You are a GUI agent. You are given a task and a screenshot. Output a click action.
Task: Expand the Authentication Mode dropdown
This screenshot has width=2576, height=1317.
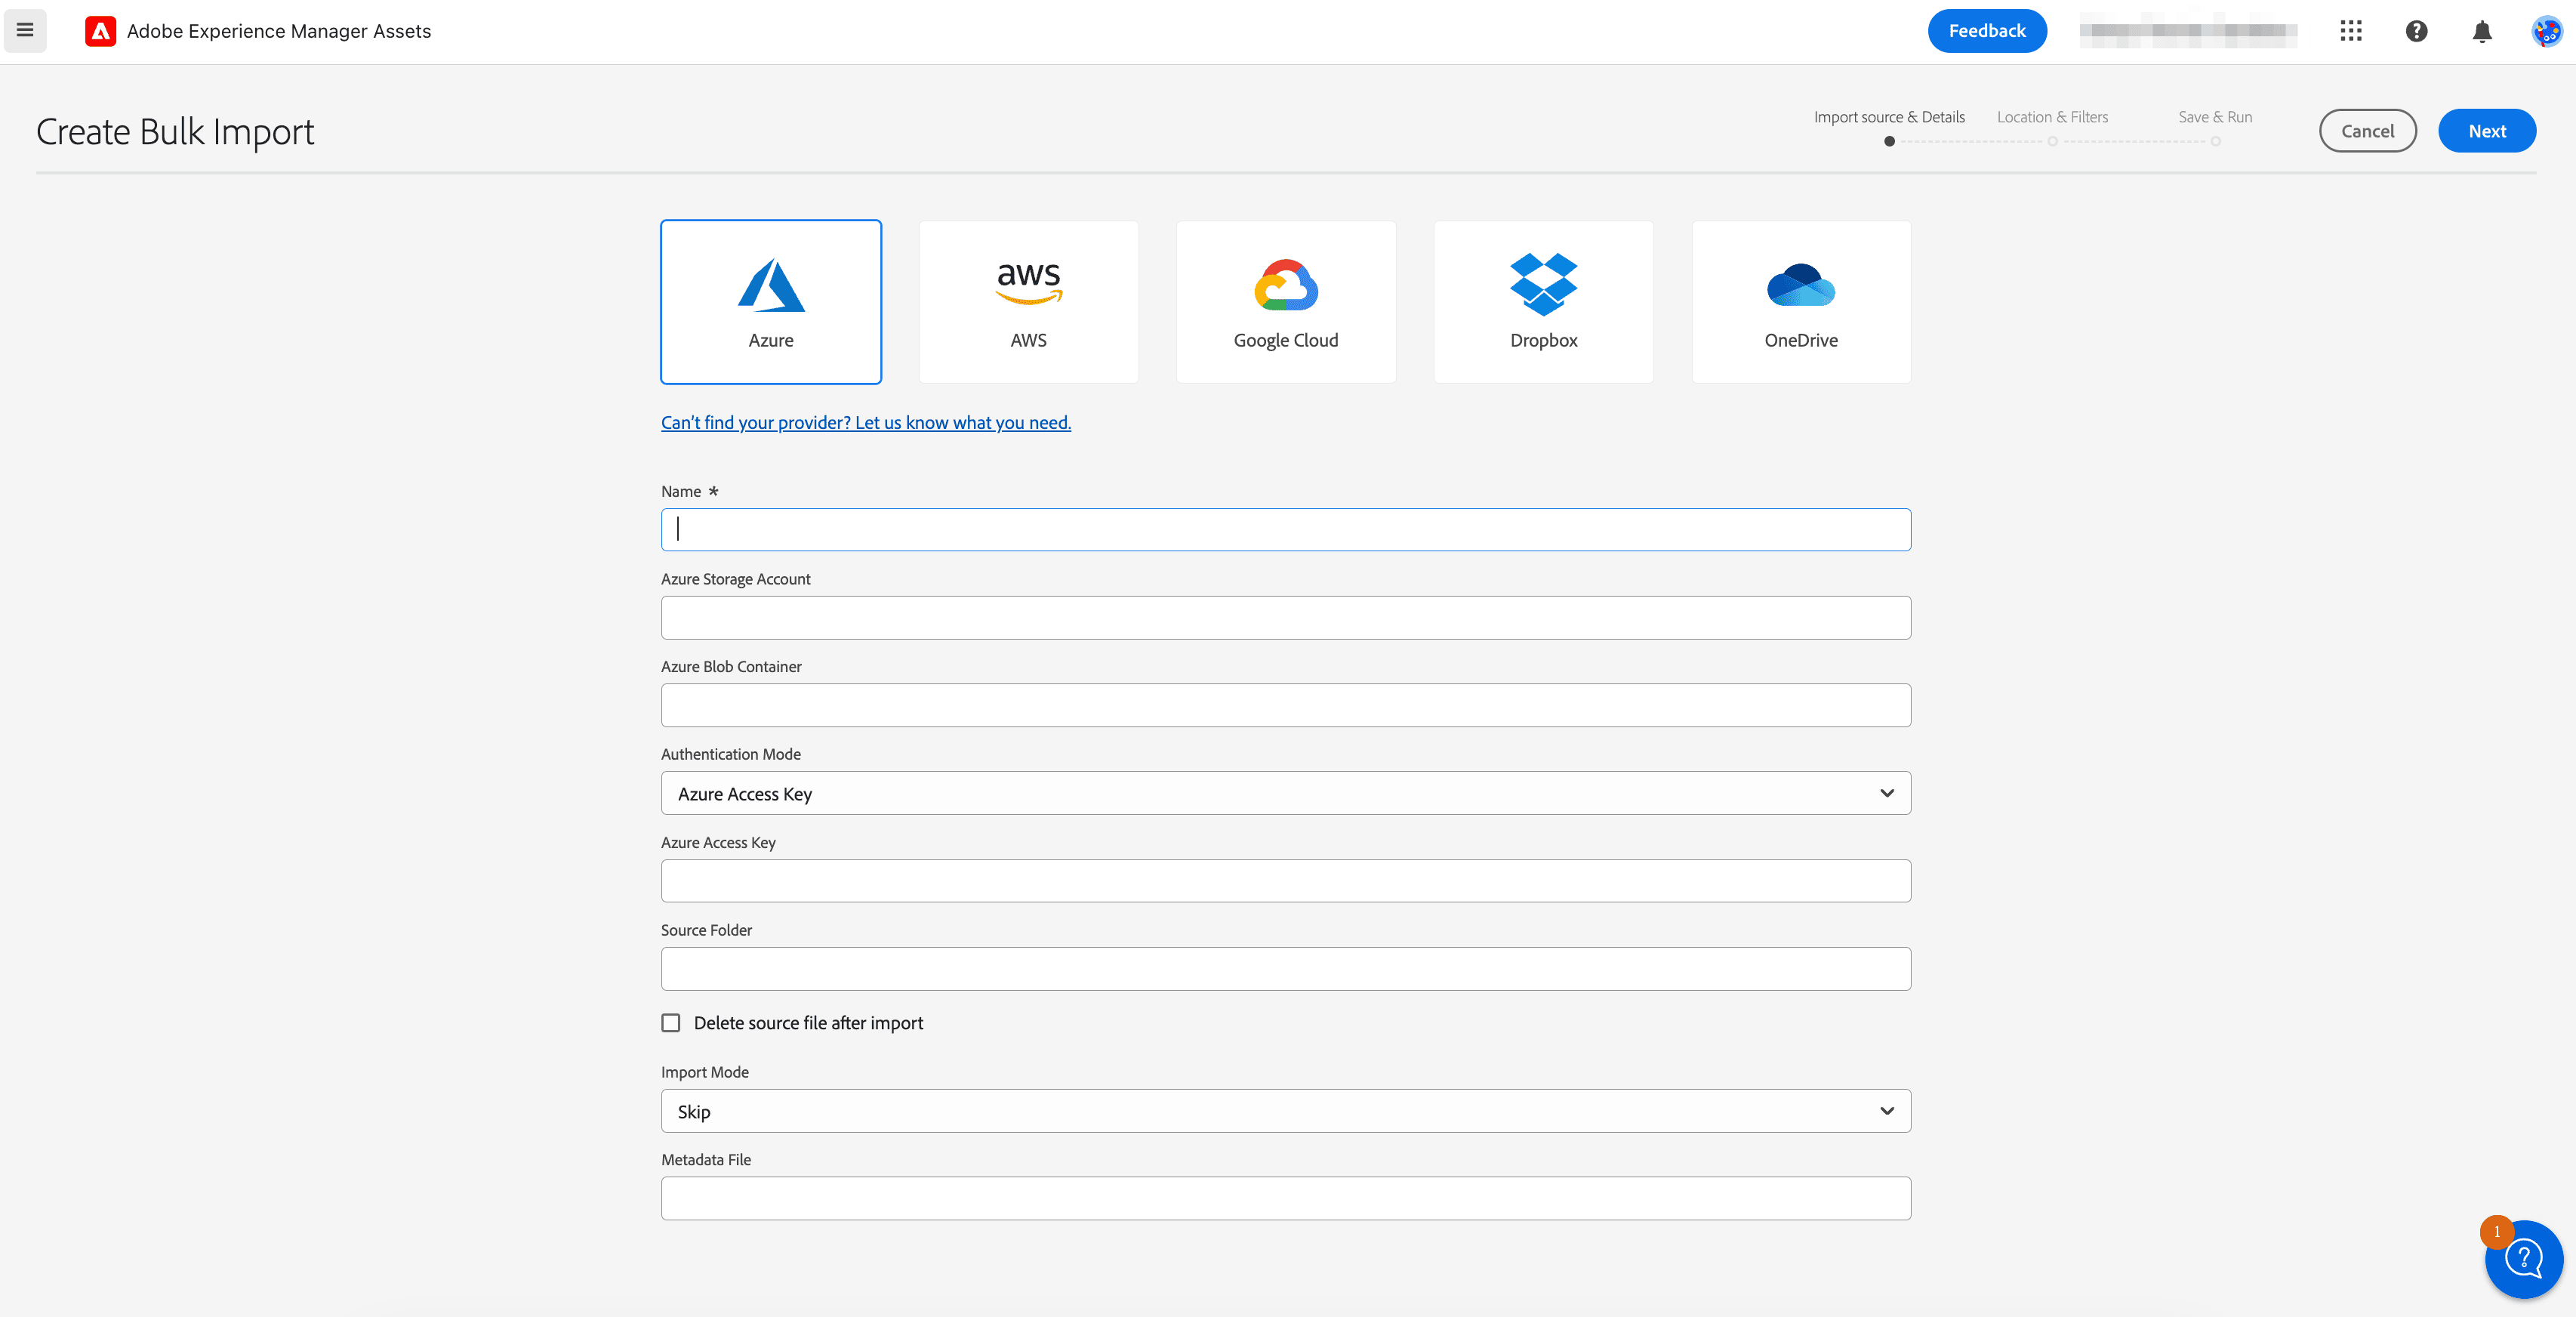click(x=1286, y=793)
